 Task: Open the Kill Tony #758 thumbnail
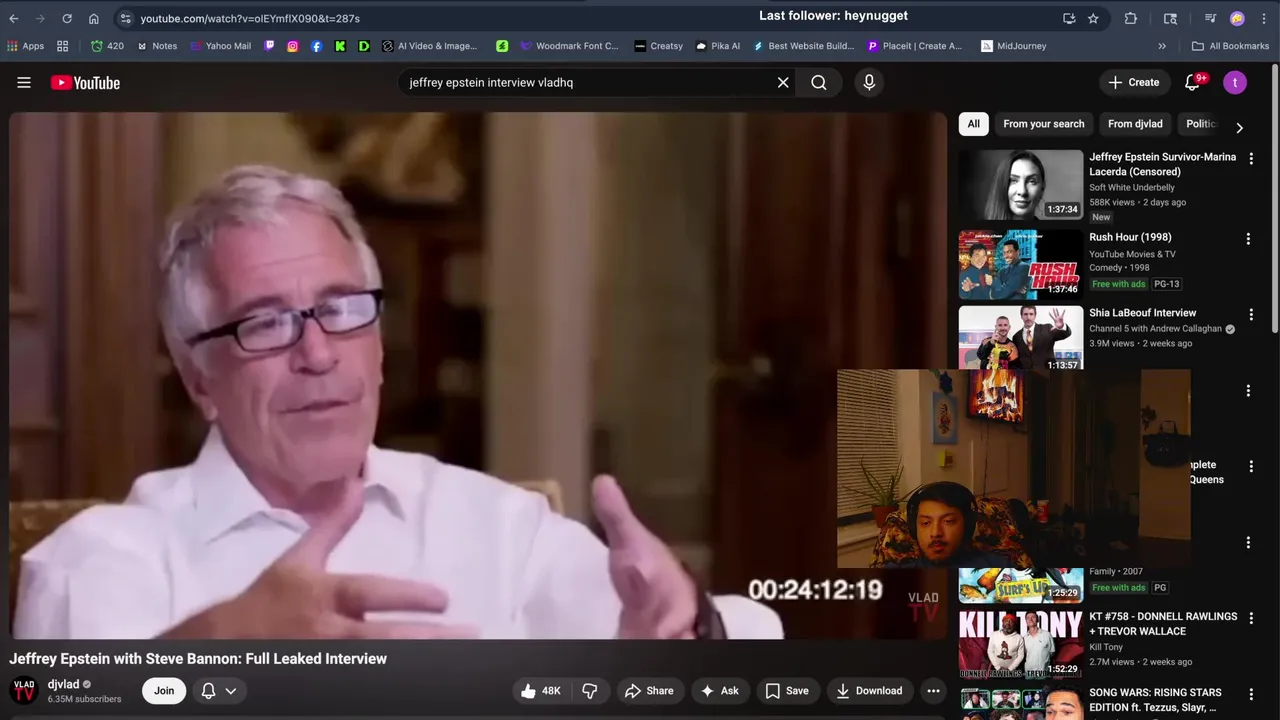pos(1021,644)
